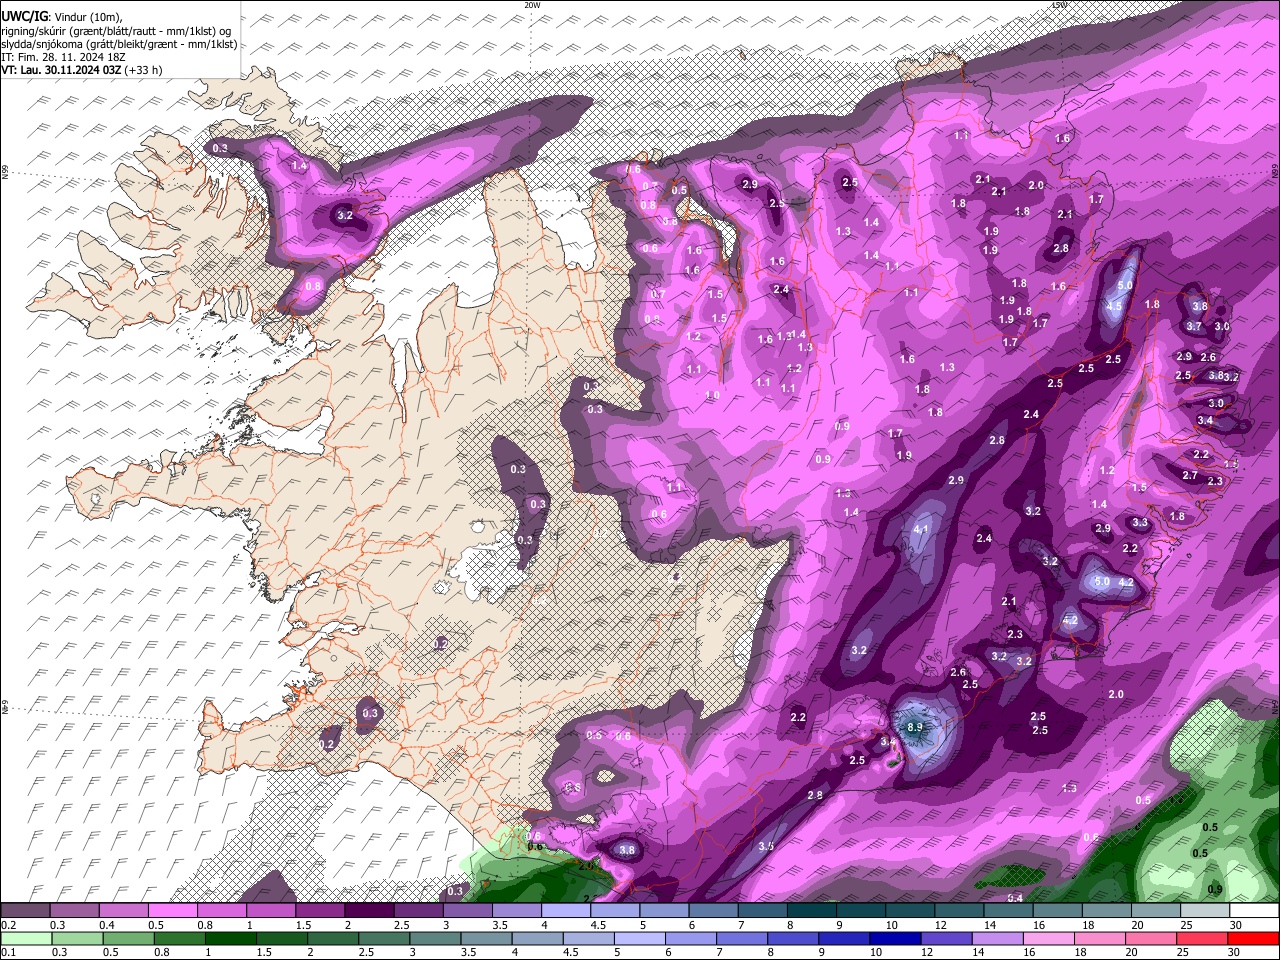Click the snow legend swatch between 25 and 30
The image size is (1280, 960).
point(1205,911)
